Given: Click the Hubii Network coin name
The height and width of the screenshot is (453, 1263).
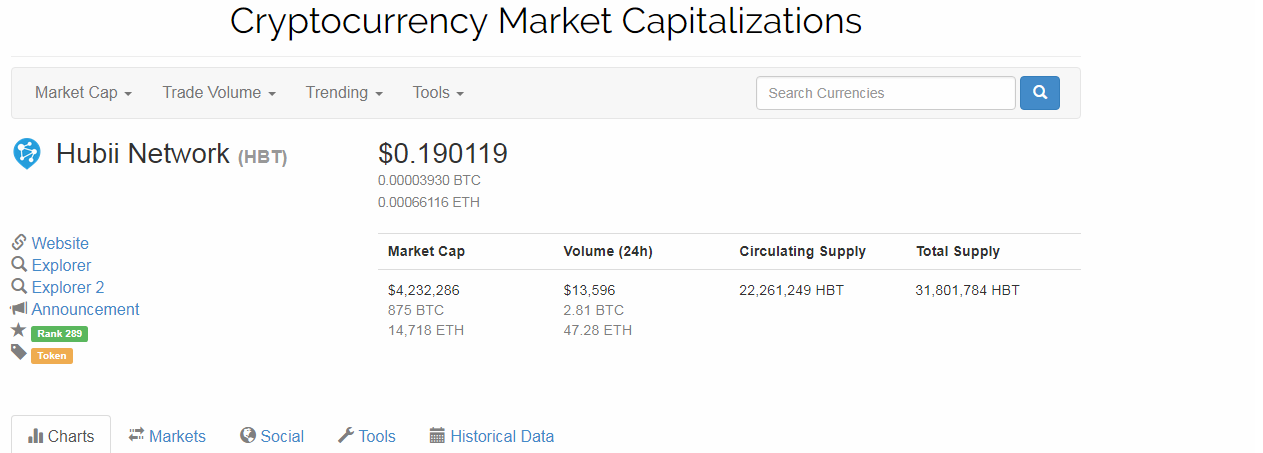Looking at the screenshot, I should 143,153.
